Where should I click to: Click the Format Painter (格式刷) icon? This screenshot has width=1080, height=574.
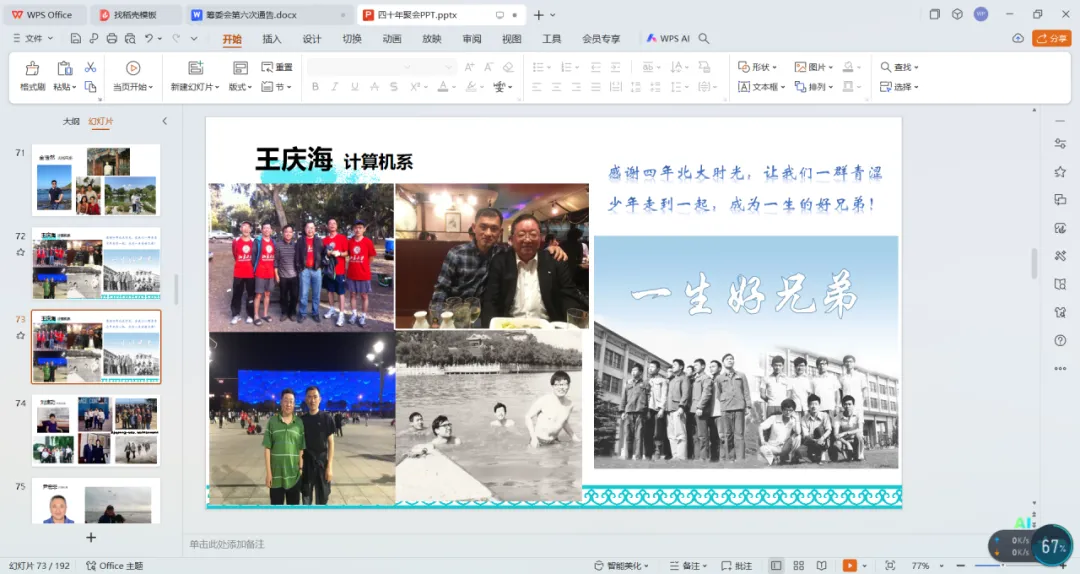point(32,68)
